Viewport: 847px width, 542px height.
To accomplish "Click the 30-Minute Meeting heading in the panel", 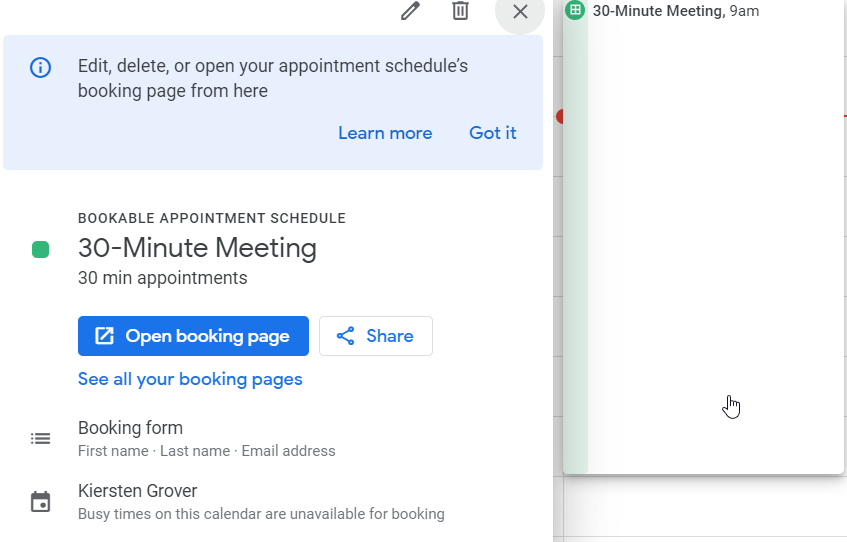I will (197, 248).
